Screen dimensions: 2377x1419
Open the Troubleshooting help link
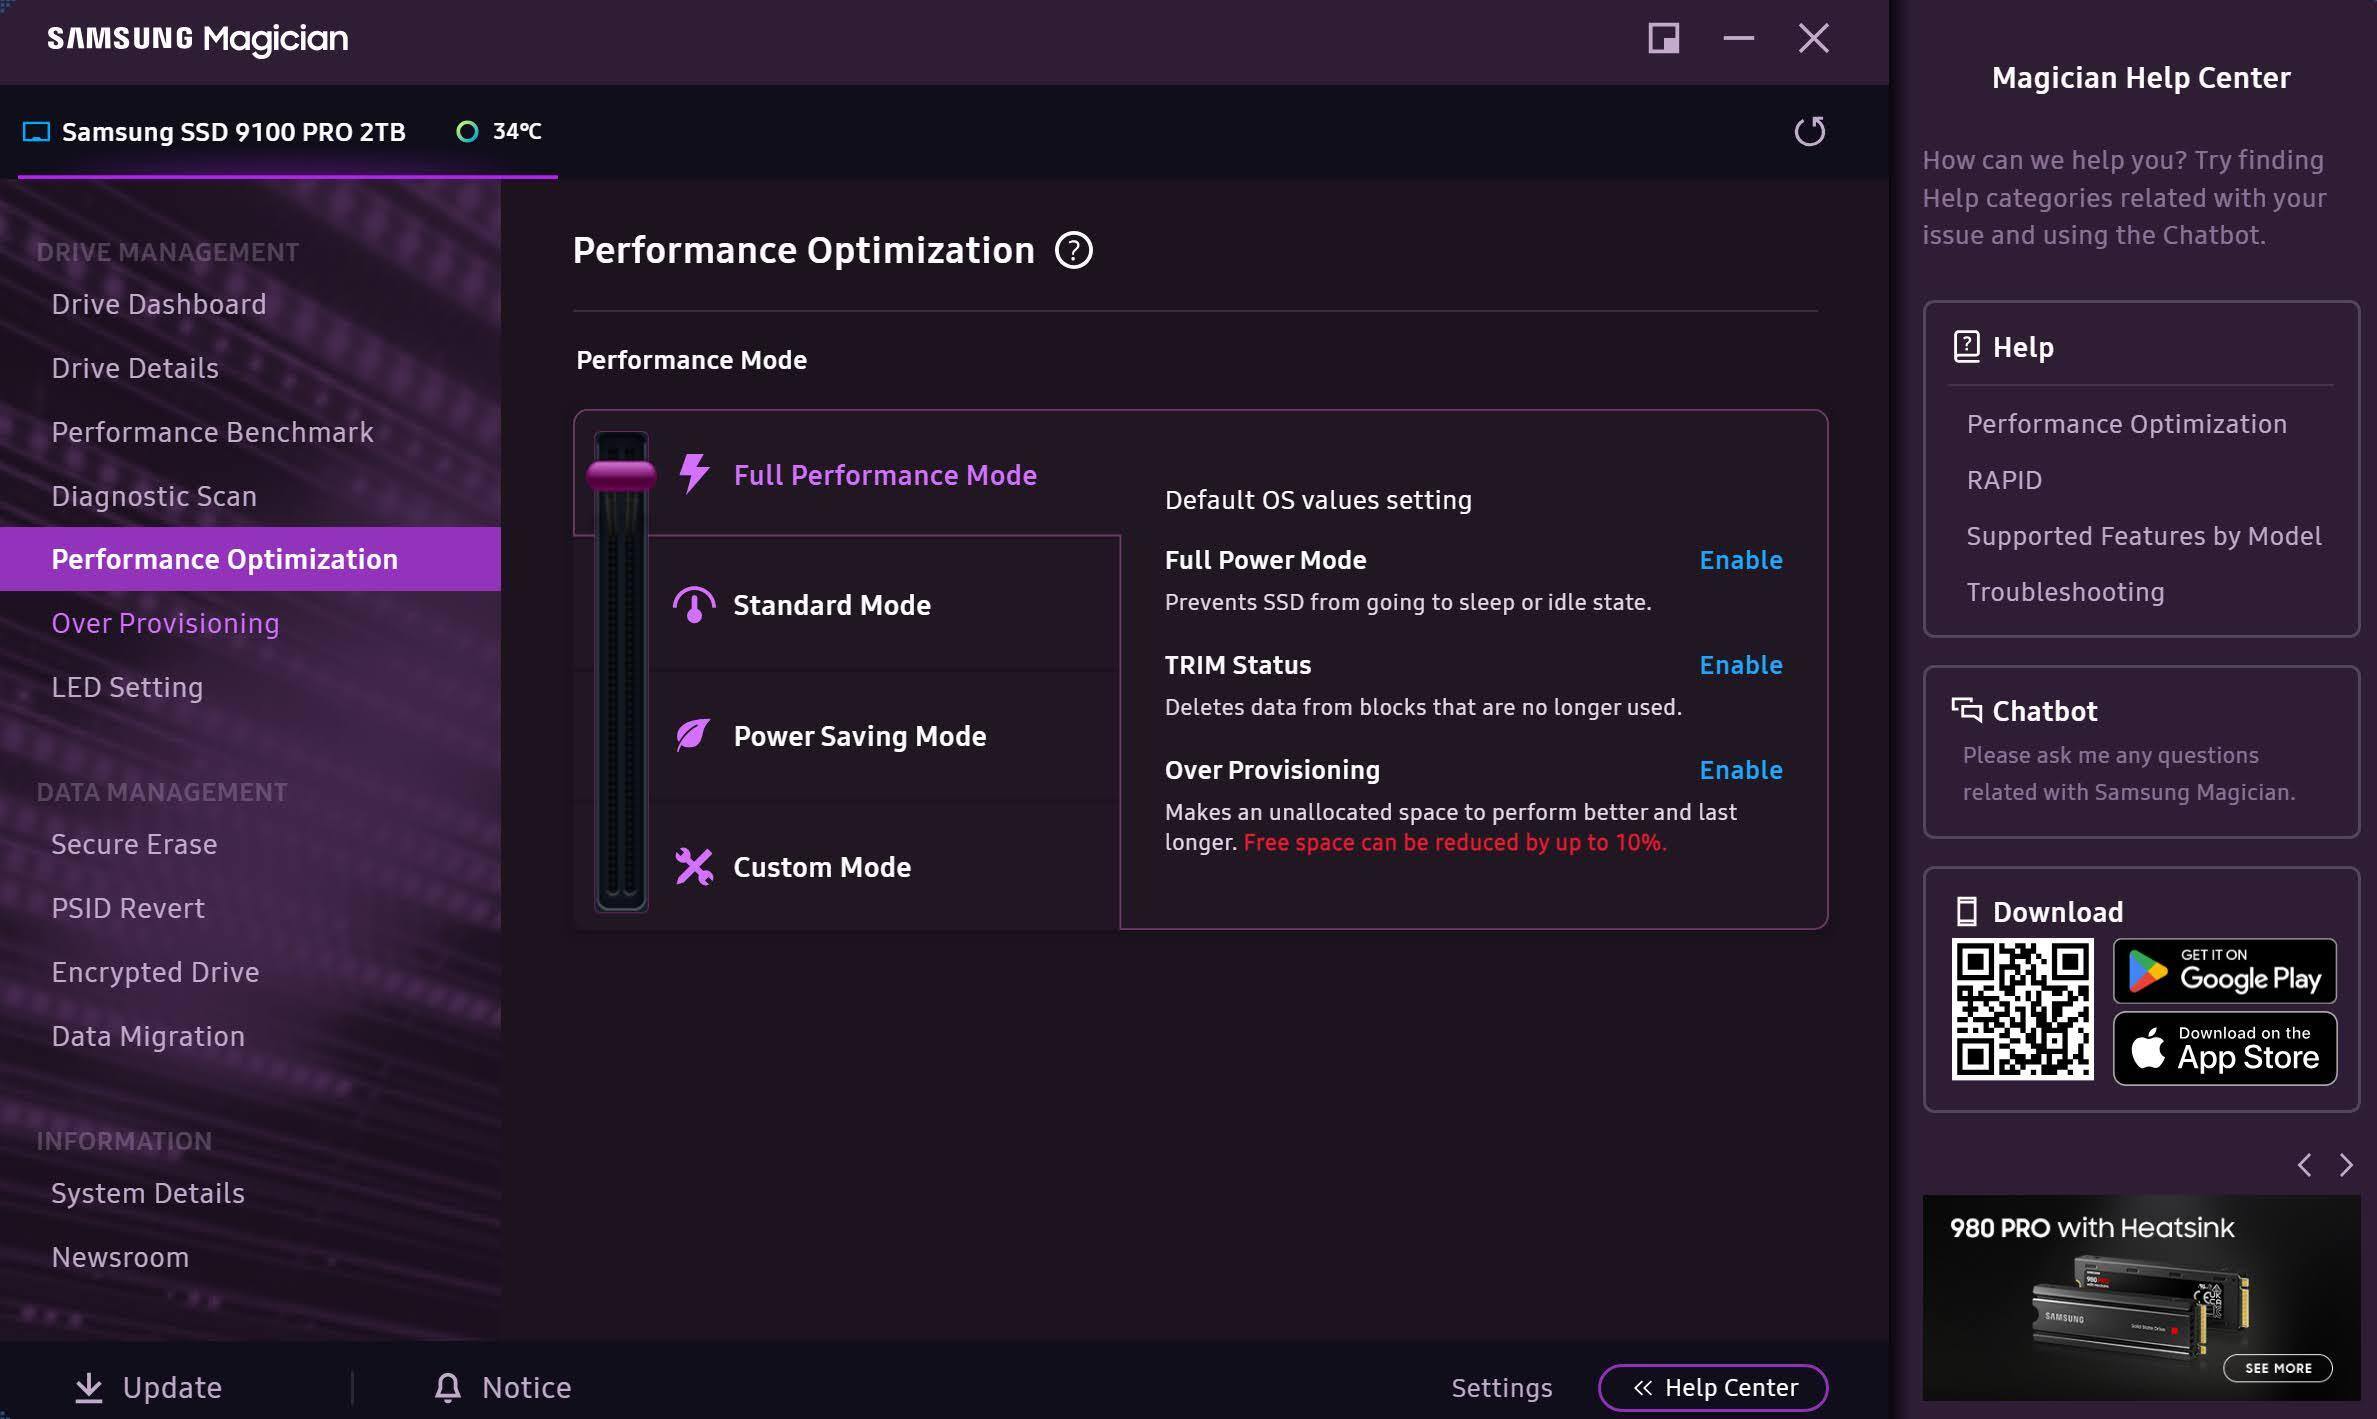tap(2065, 592)
